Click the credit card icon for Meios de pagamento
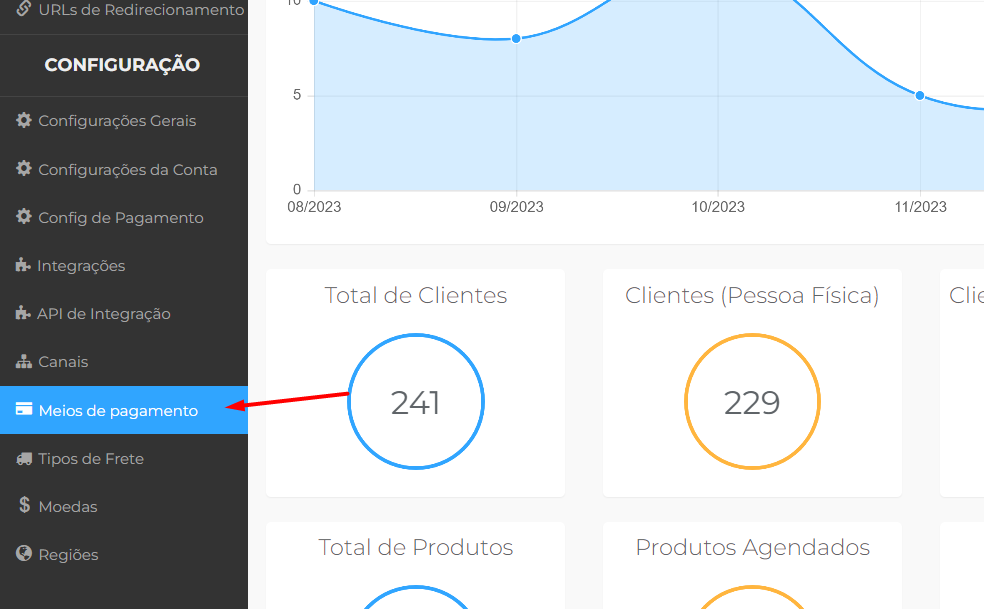984x609 pixels. click(x=24, y=409)
